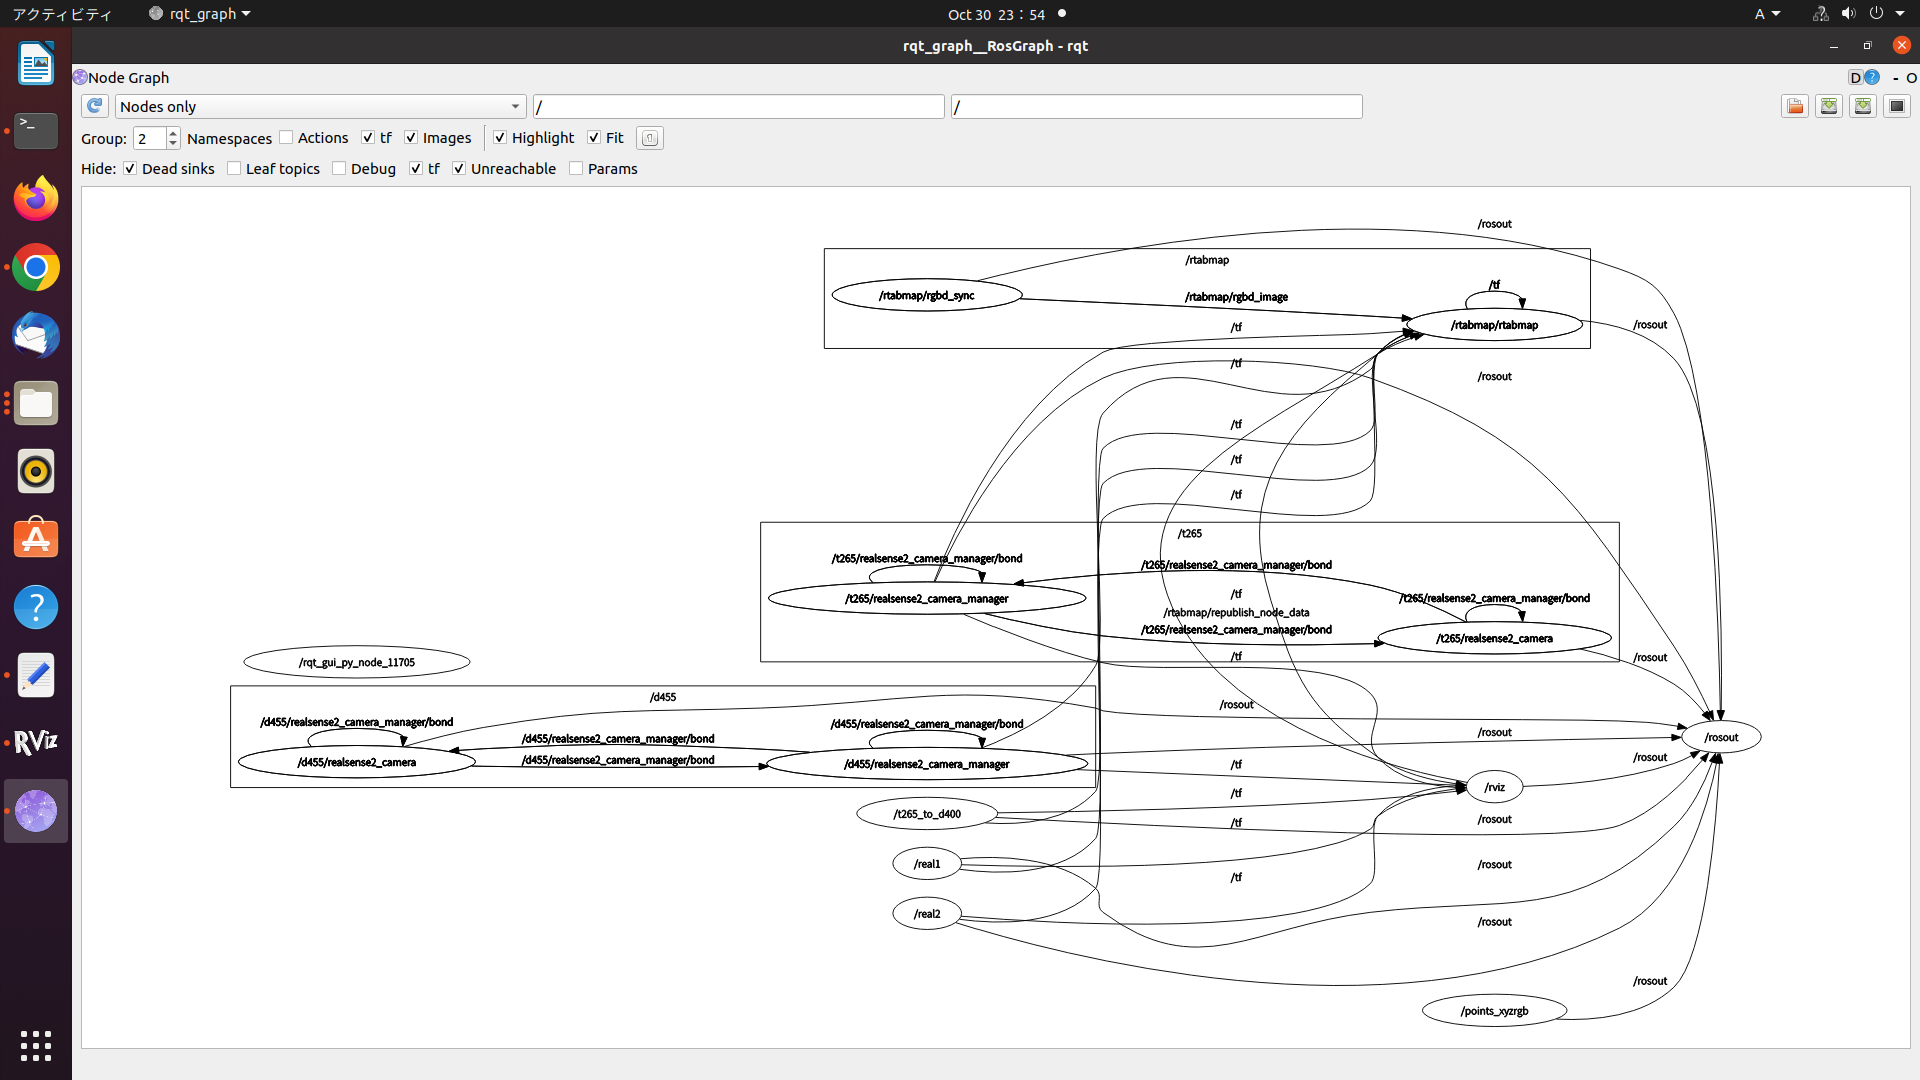Image resolution: width=1920 pixels, height=1080 pixels.
Task: Click the refresh graph button
Action: [95, 106]
